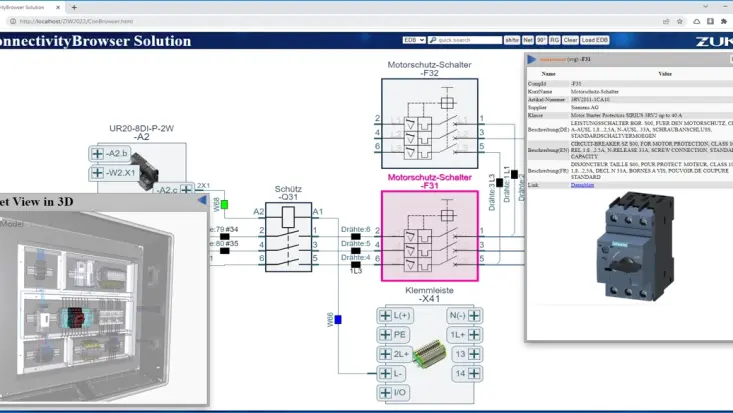This screenshot has width=733, height=413.
Task: Open the Datasheet link
Action: pos(581,185)
